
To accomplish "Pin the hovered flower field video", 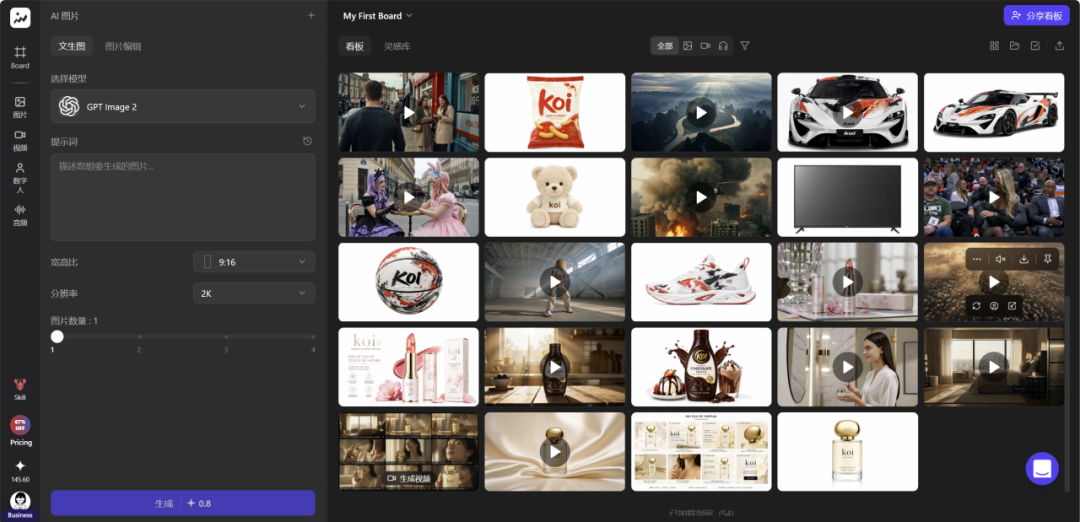I will click(x=1048, y=259).
